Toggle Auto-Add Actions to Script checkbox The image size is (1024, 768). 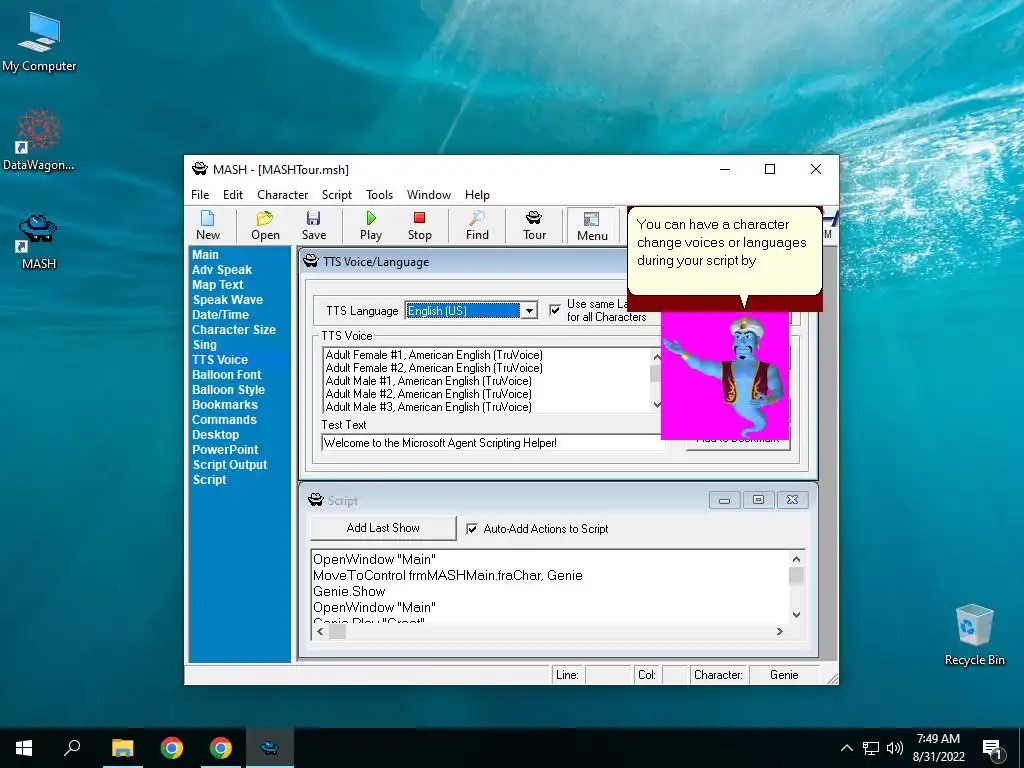tap(472, 529)
